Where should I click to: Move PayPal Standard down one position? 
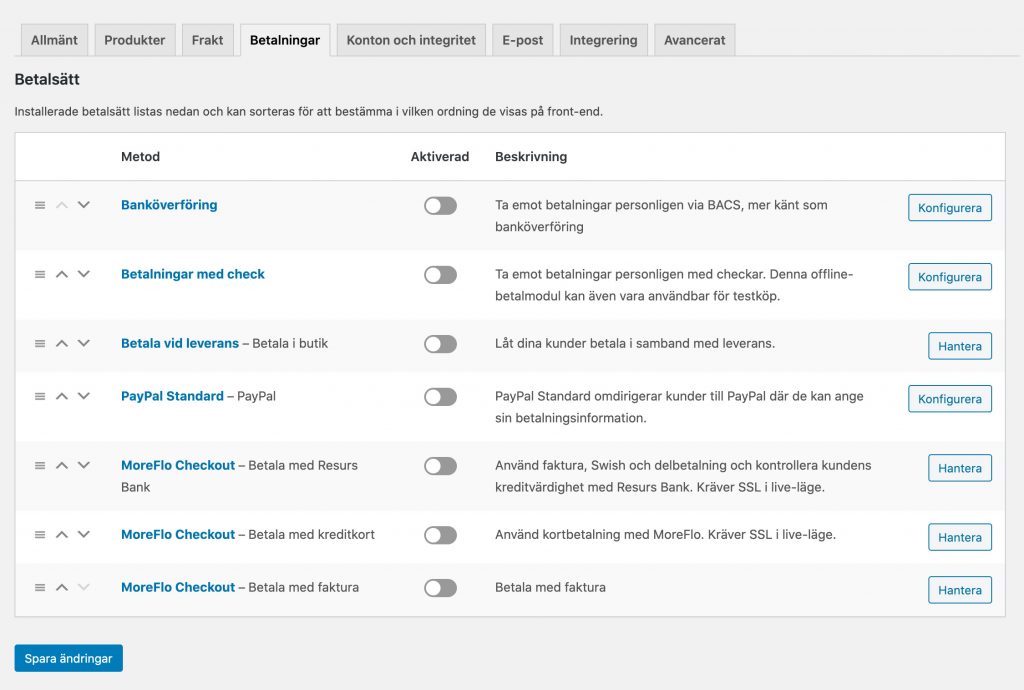pos(84,396)
